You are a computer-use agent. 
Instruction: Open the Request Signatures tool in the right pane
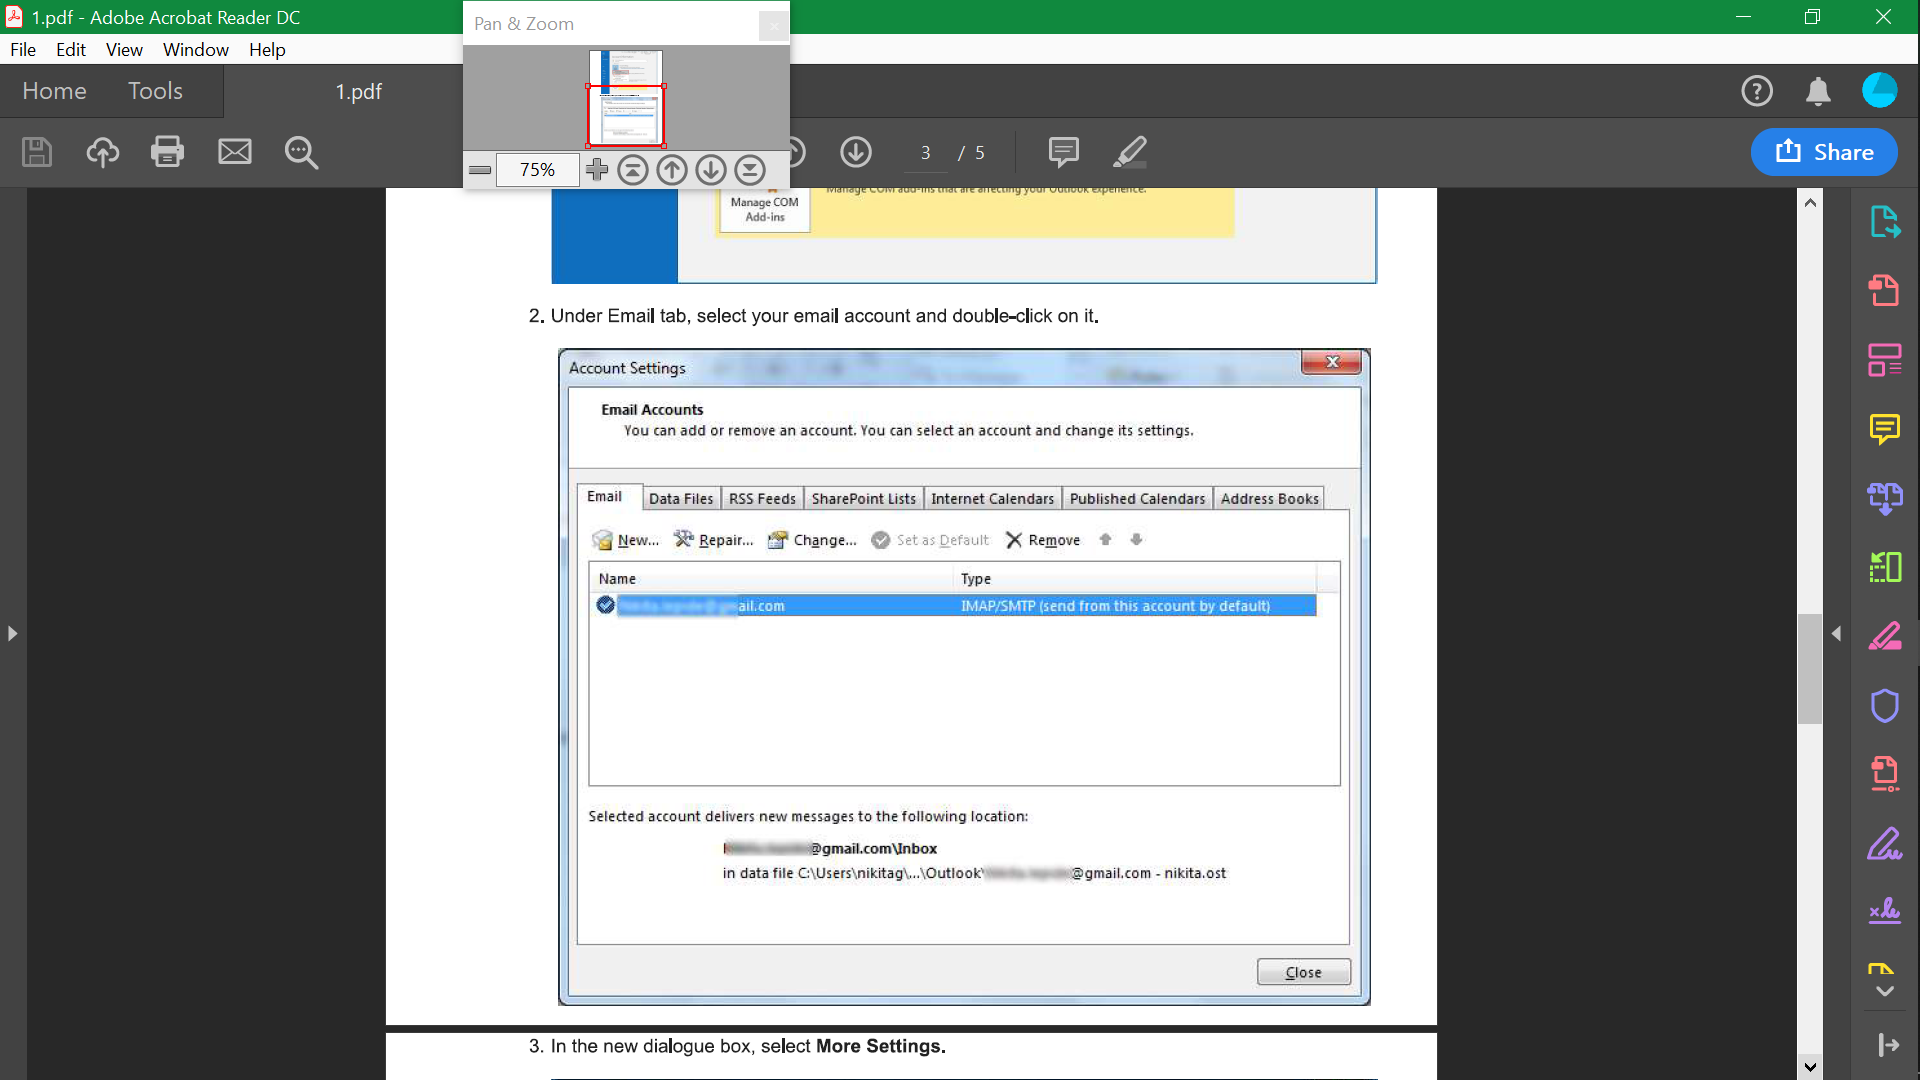coord(1885,910)
